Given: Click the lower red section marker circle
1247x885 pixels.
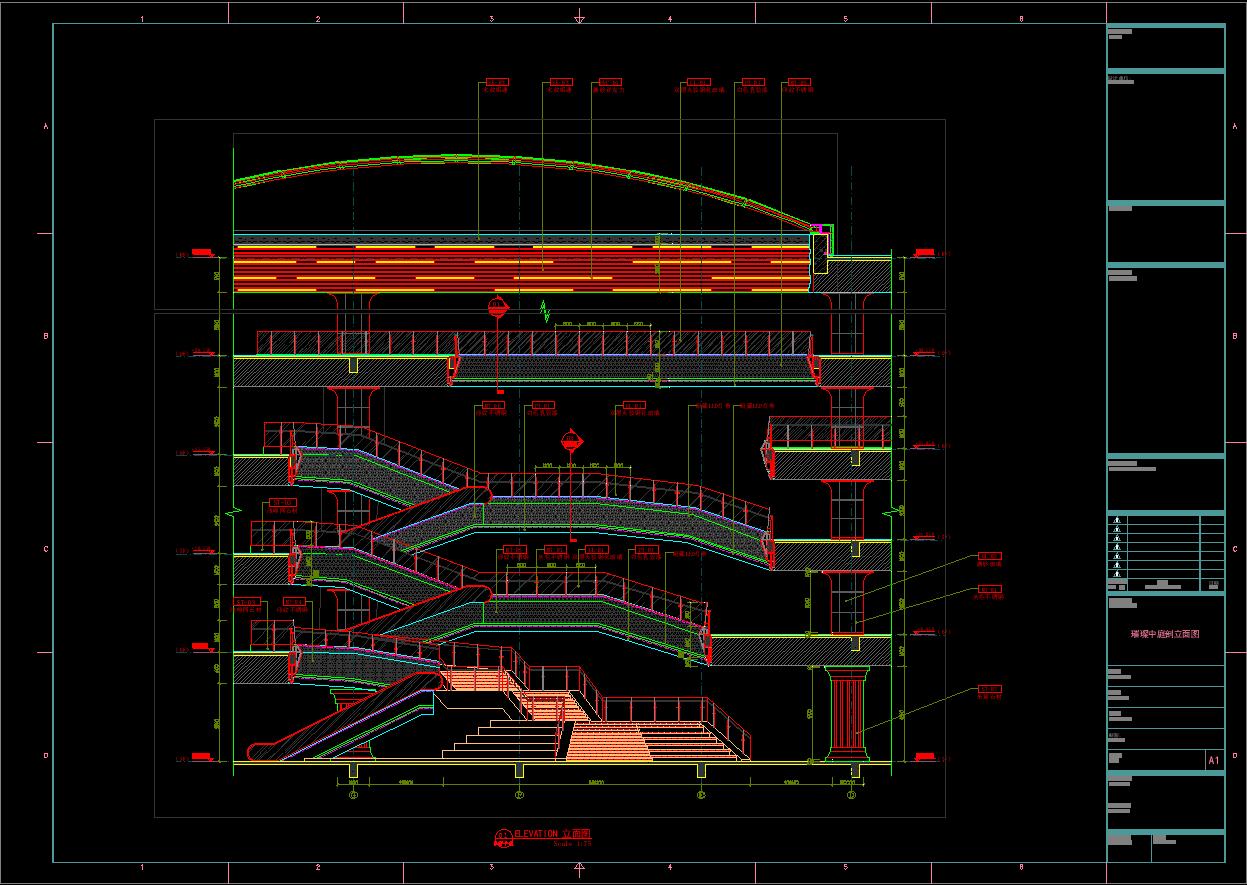Looking at the screenshot, I should pos(571,440).
